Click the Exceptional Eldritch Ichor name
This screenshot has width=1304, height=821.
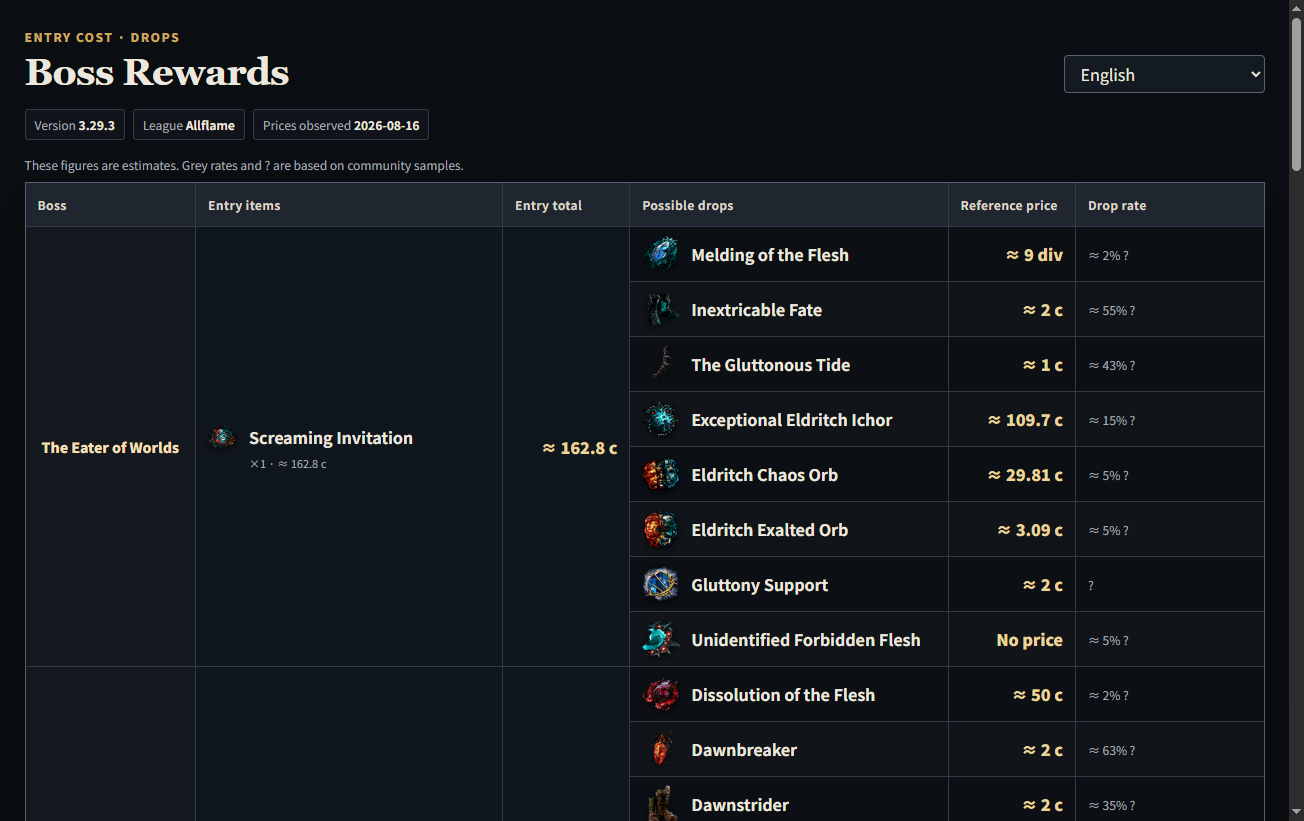pyautogui.click(x=792, y=420)
